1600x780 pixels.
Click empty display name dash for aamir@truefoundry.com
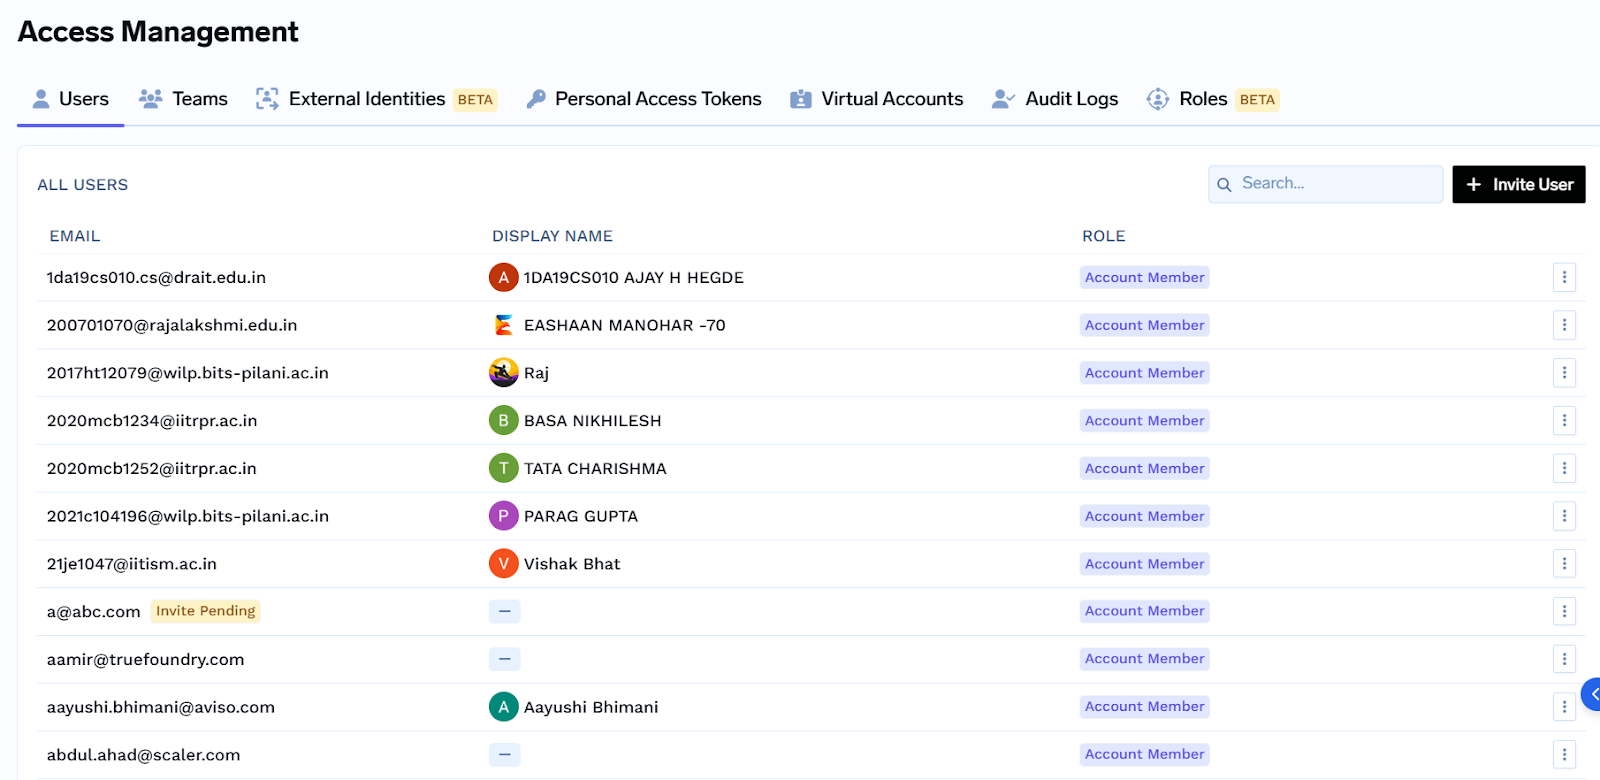point(504,659)
